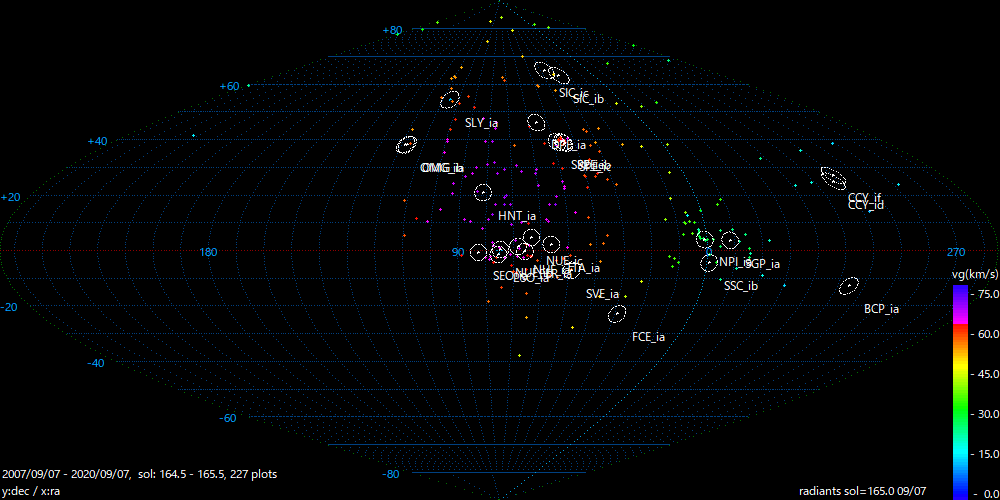
Task: Click the +80 declination axis label
Action: pyautogui.click(x=392, y=30)
